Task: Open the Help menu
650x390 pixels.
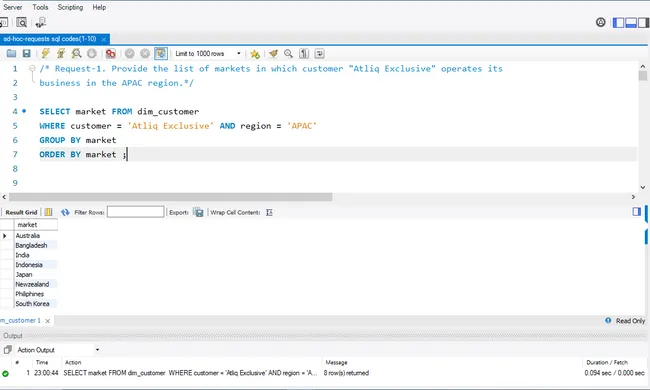Action: pos(99,7)
